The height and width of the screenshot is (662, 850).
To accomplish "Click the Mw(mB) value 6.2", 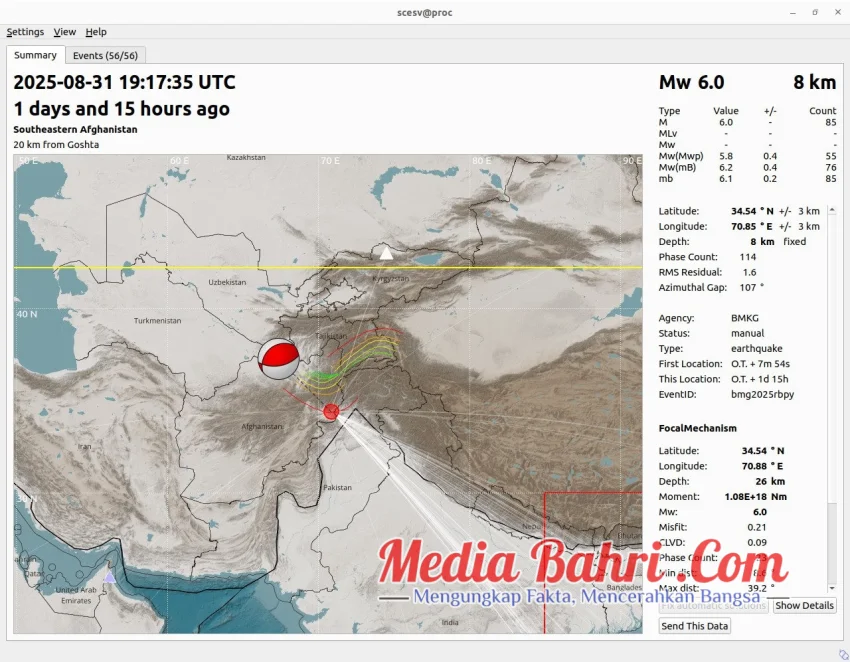I will click(726, 168).
